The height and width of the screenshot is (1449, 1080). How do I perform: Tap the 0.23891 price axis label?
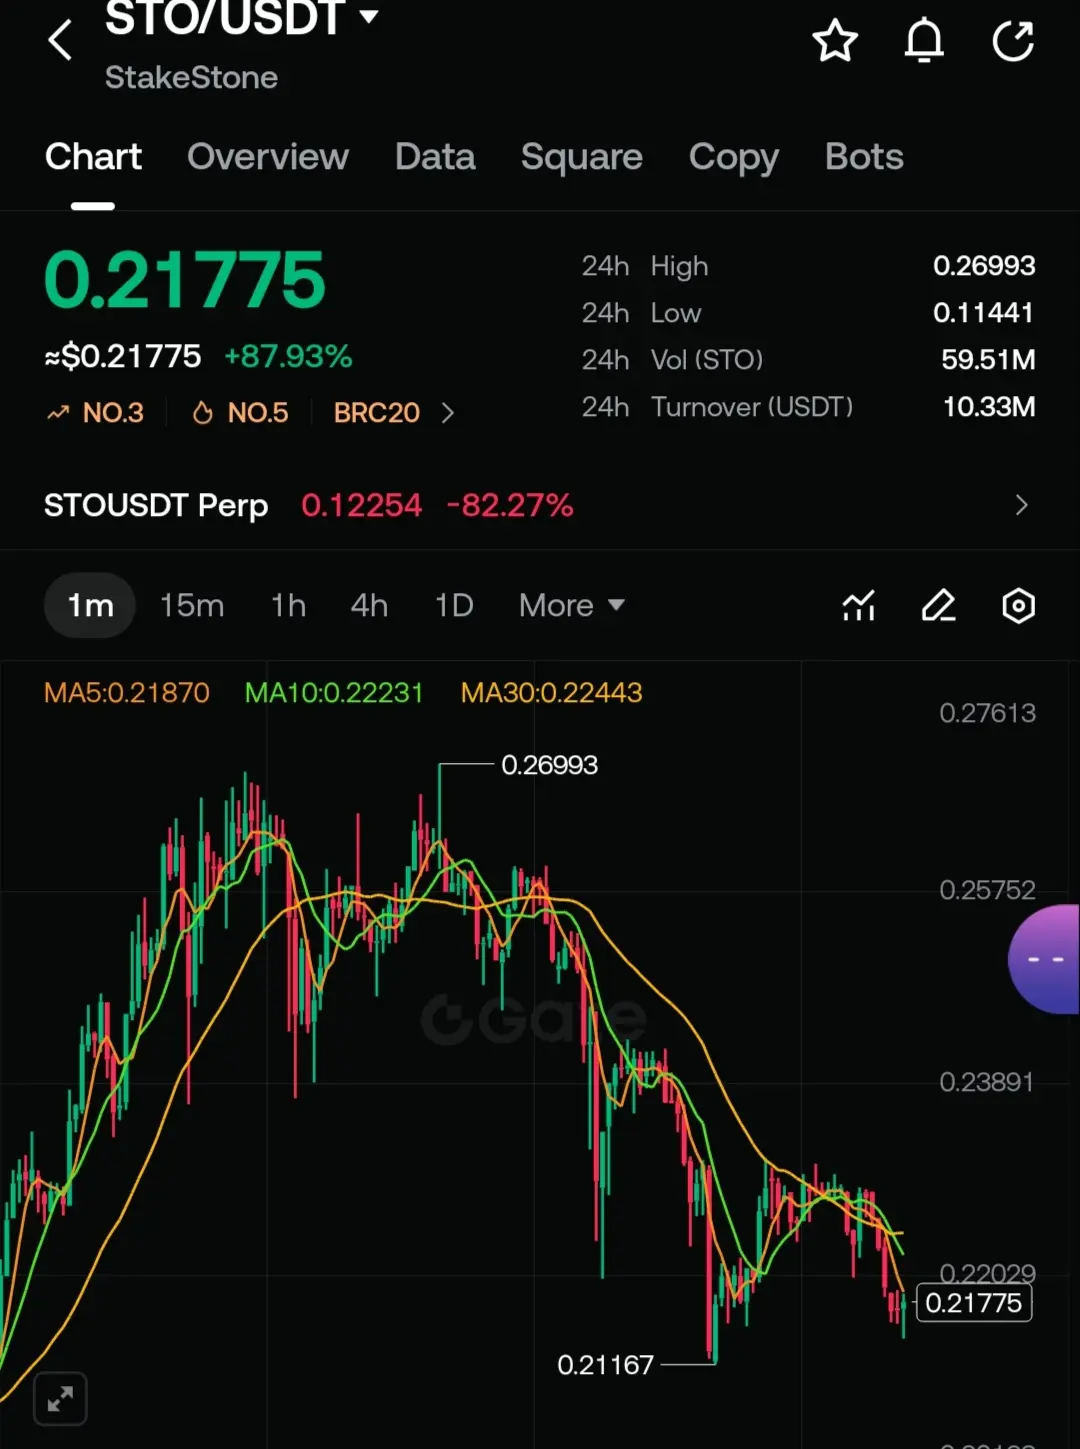point(986,1082)
